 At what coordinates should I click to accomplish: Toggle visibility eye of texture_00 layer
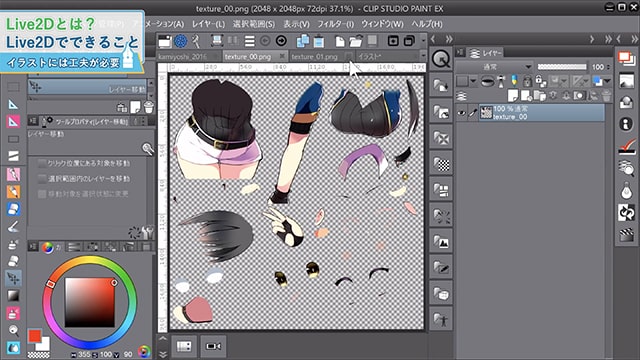pyautogui.click(x=462, y=113)
